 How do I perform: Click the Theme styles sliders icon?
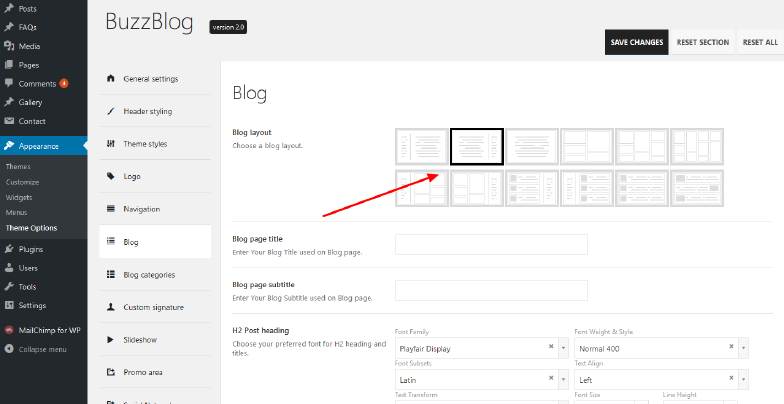pyautogui.click(x=111, y=144)
